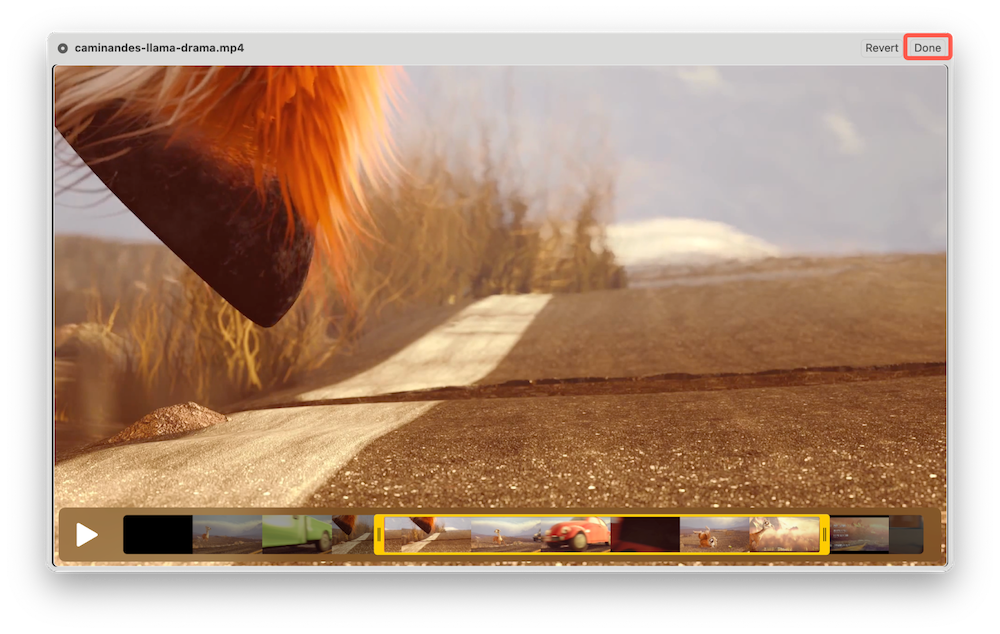The width and height of the screenshot is (1000, 634).
Task: Select the second thumbnail inside the trim selection
Action: (x=505, y=535)
